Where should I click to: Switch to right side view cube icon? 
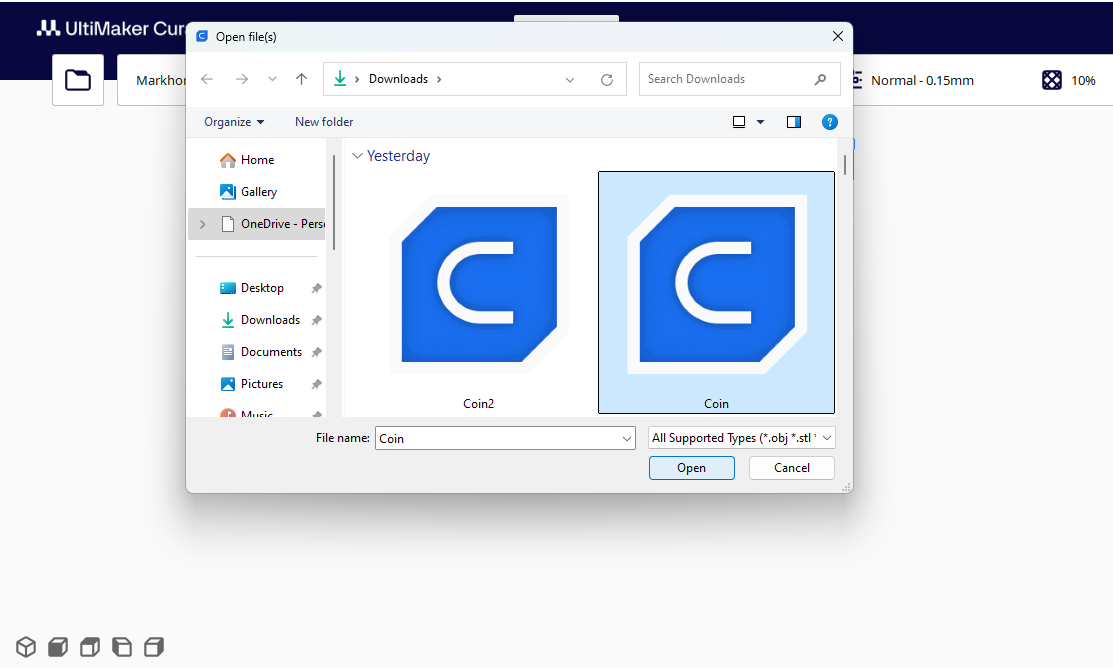pyautogui.click(x=154, y=647)
